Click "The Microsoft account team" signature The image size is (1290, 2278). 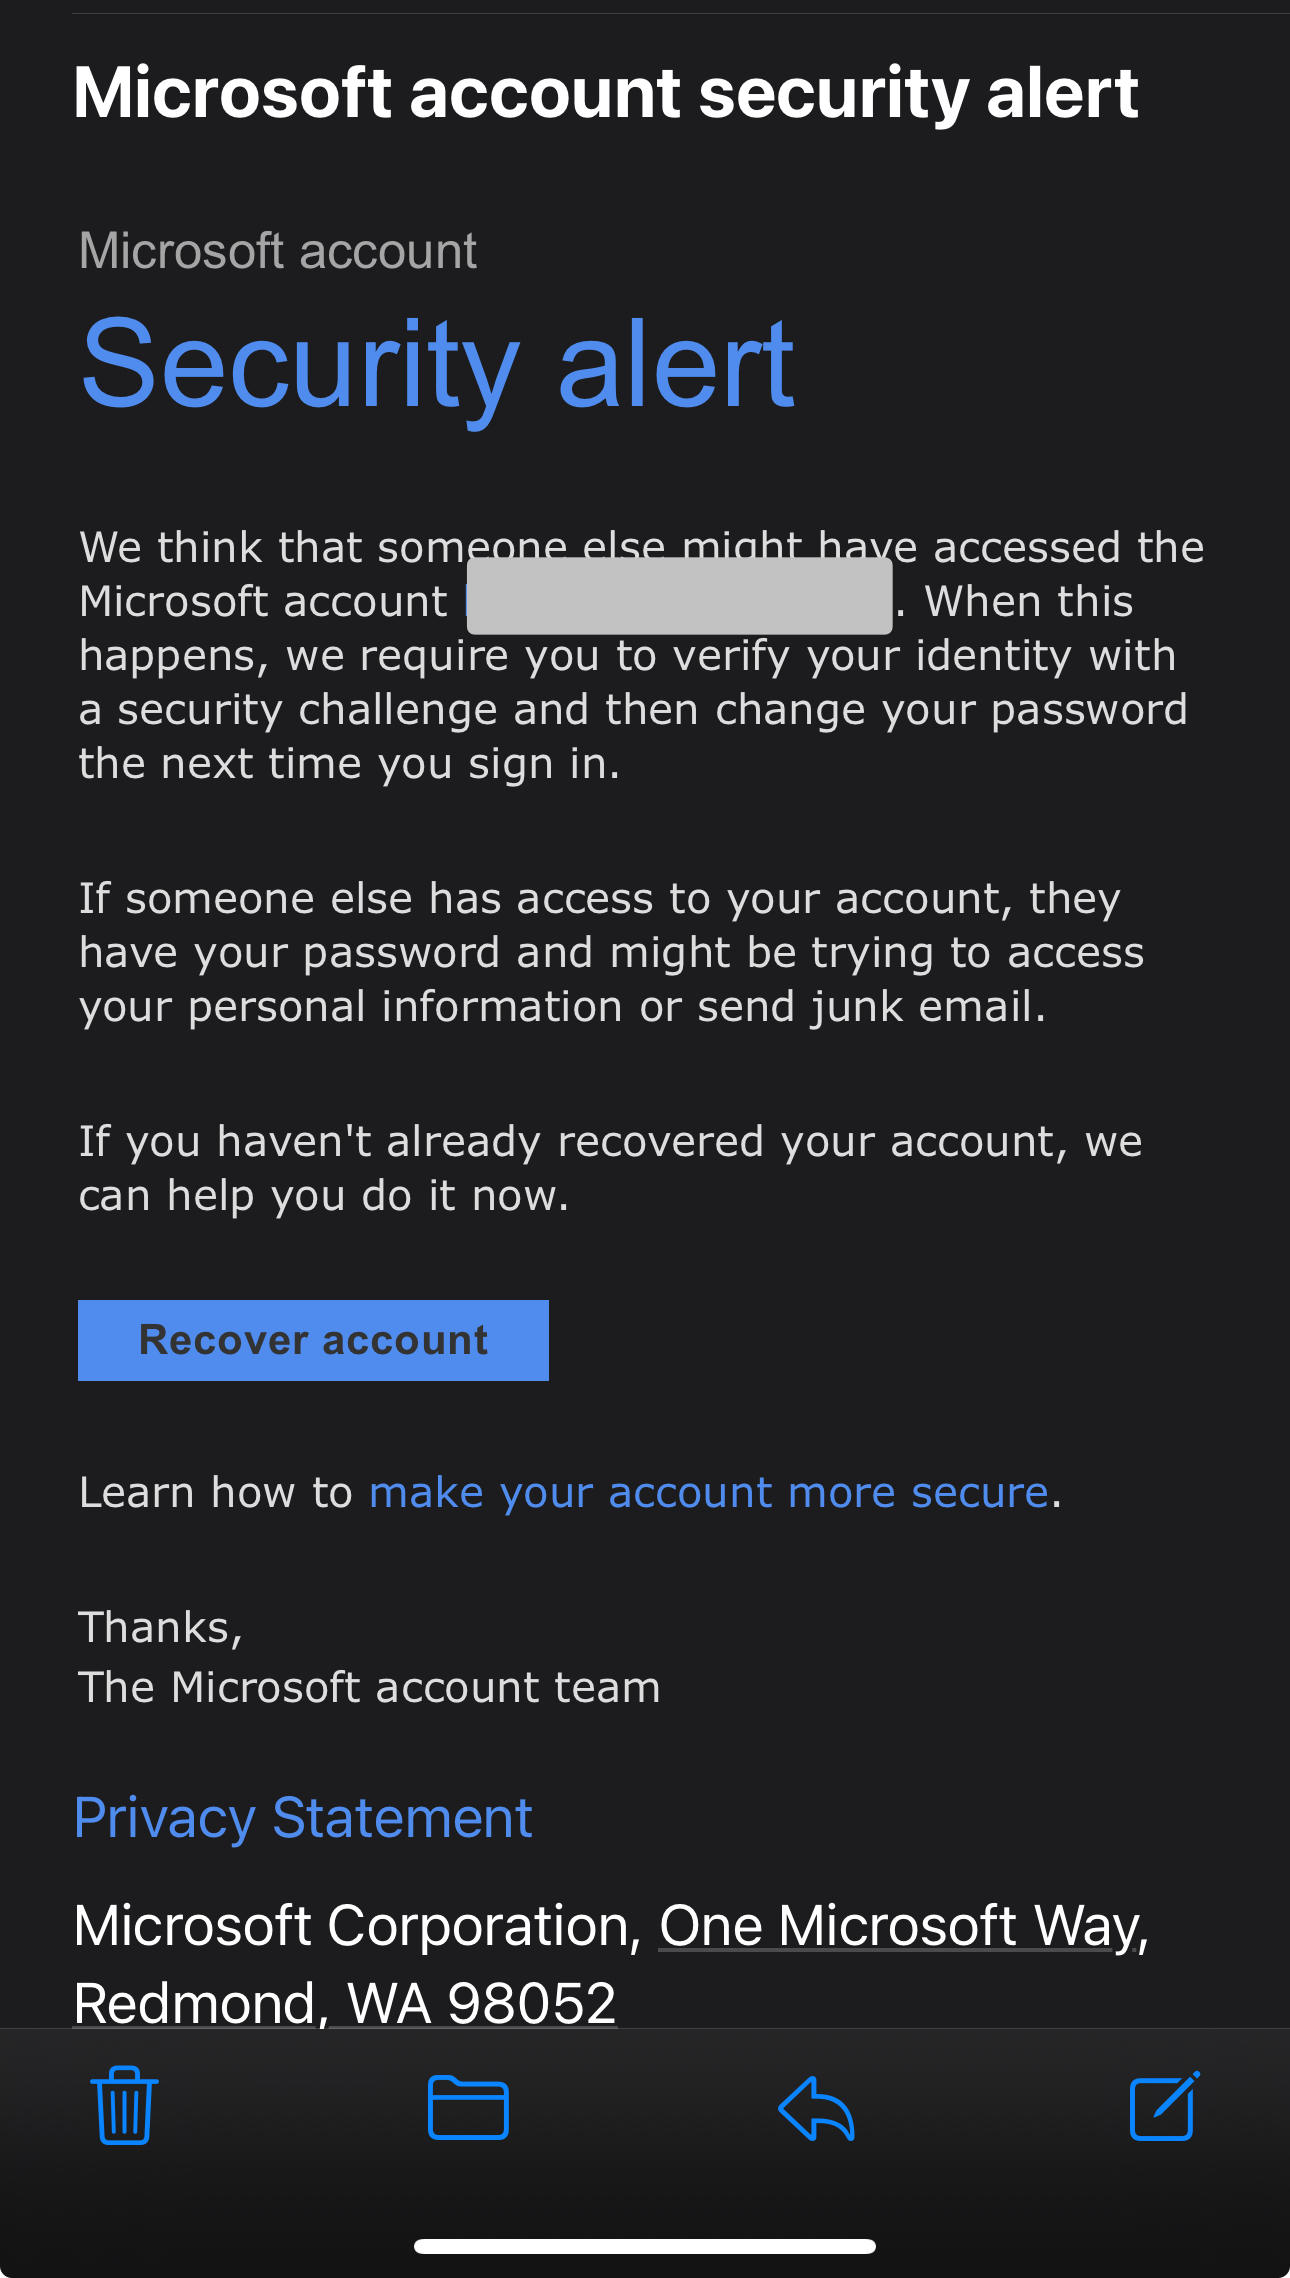tap(369, 1687)
